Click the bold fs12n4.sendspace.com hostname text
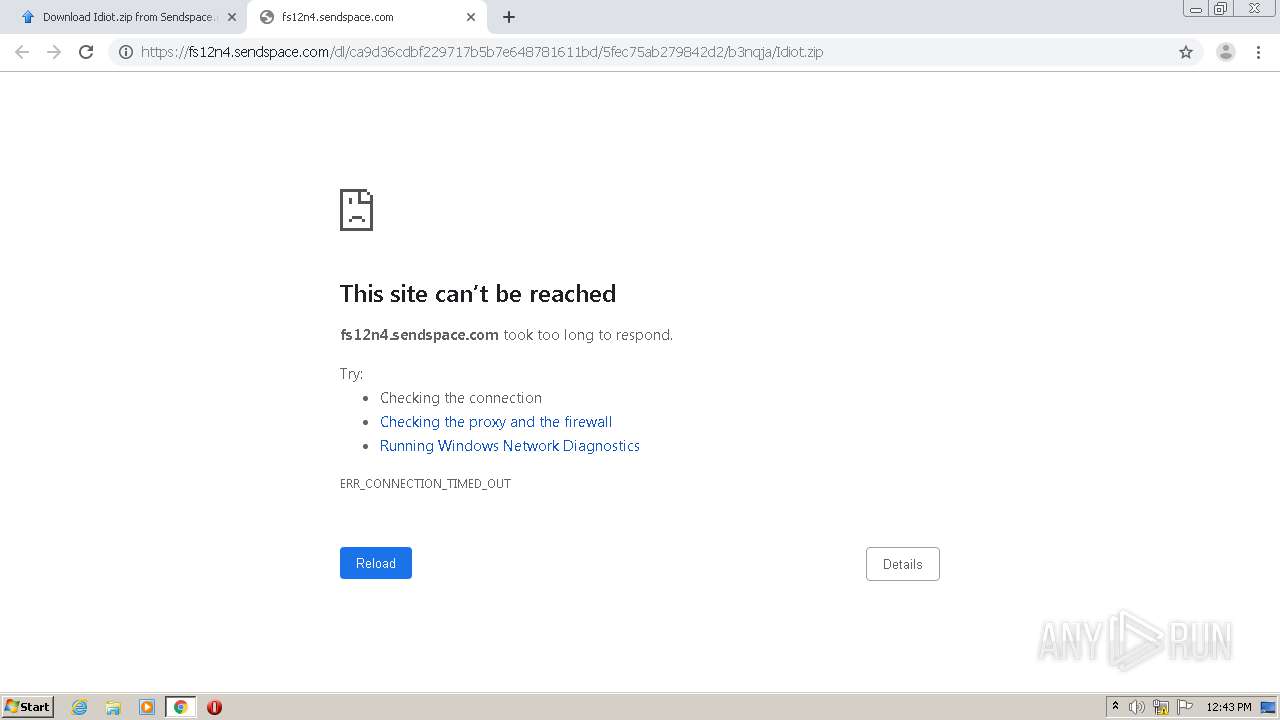The image size is (1280, 720). coord(419,335)
